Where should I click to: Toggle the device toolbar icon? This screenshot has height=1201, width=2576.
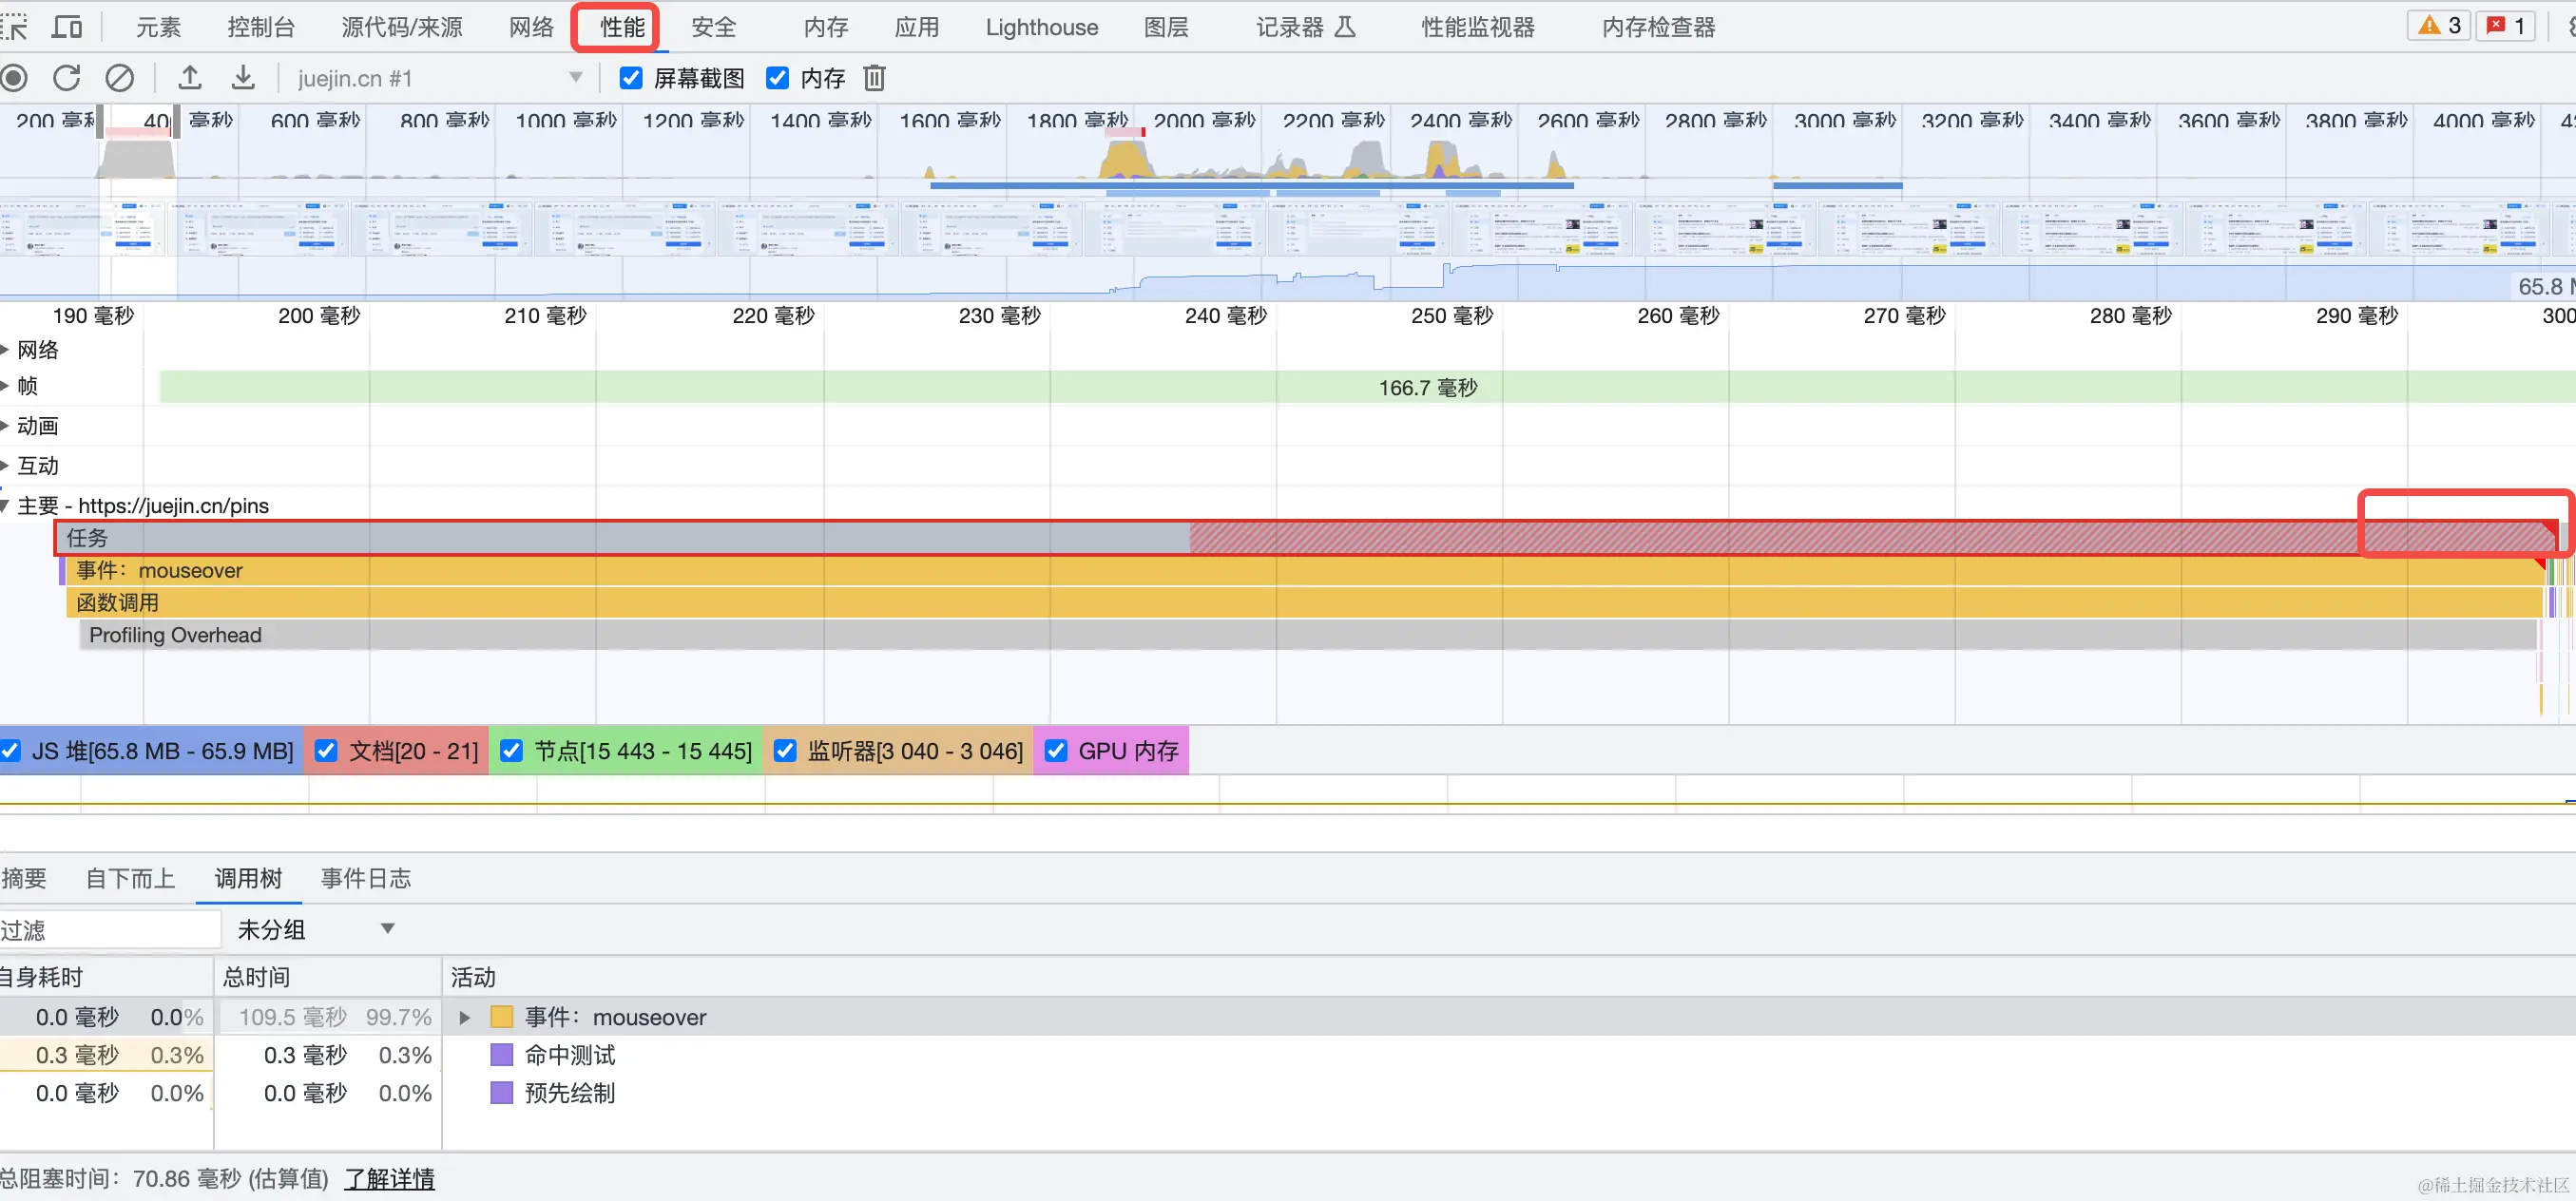(67, 27)
